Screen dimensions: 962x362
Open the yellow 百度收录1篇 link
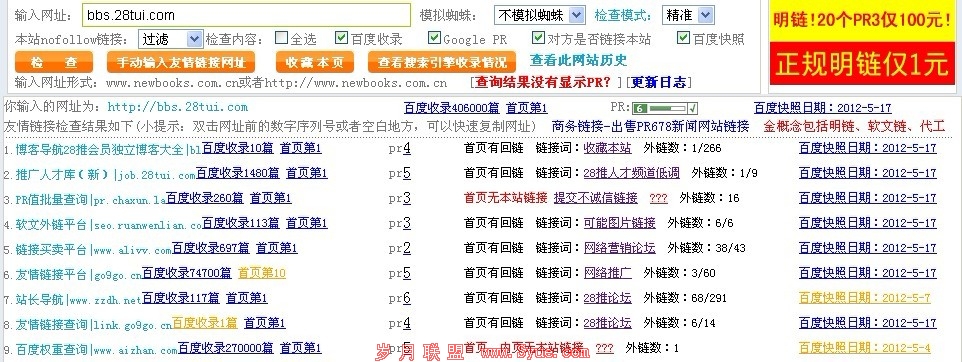204,323
